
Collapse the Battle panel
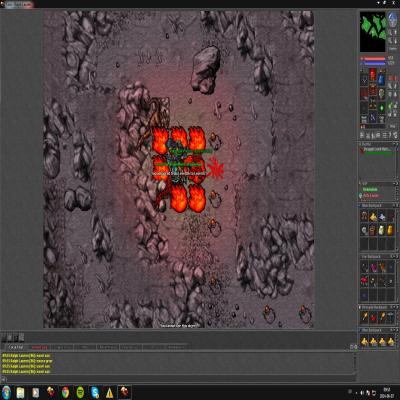coord(394,144)
